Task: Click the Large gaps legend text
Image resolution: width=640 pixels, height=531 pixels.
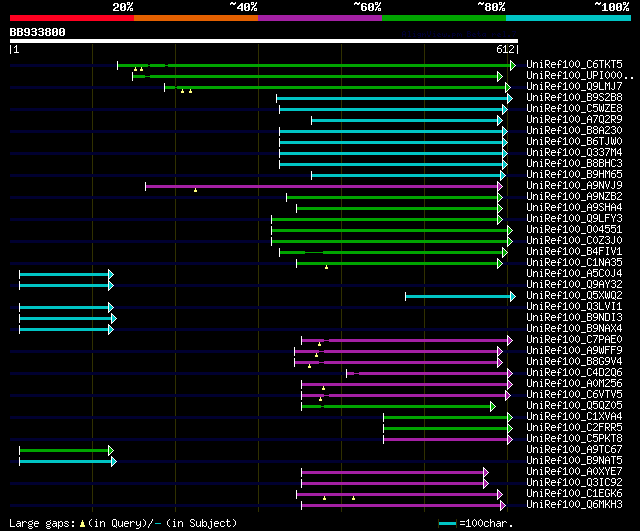Action: pyautogui.click(x=42, y=523)
